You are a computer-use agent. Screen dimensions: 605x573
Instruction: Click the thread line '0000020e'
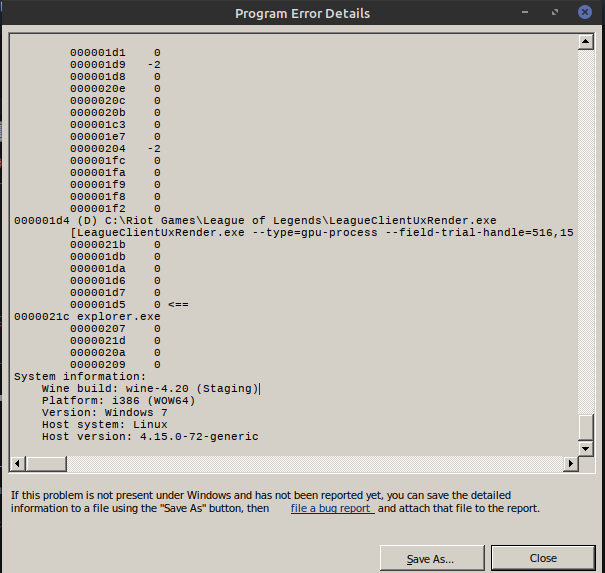tap(115, 89)
